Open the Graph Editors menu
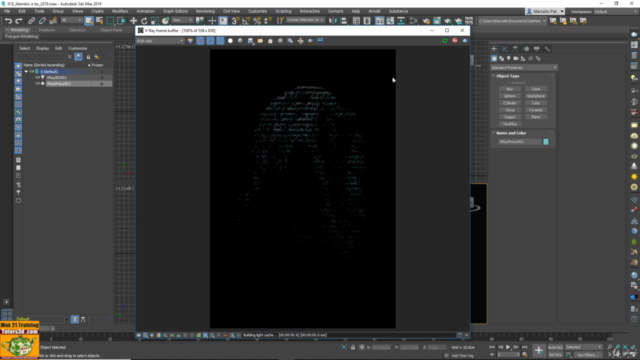This screenshot has width=640, height=360. 175,11
